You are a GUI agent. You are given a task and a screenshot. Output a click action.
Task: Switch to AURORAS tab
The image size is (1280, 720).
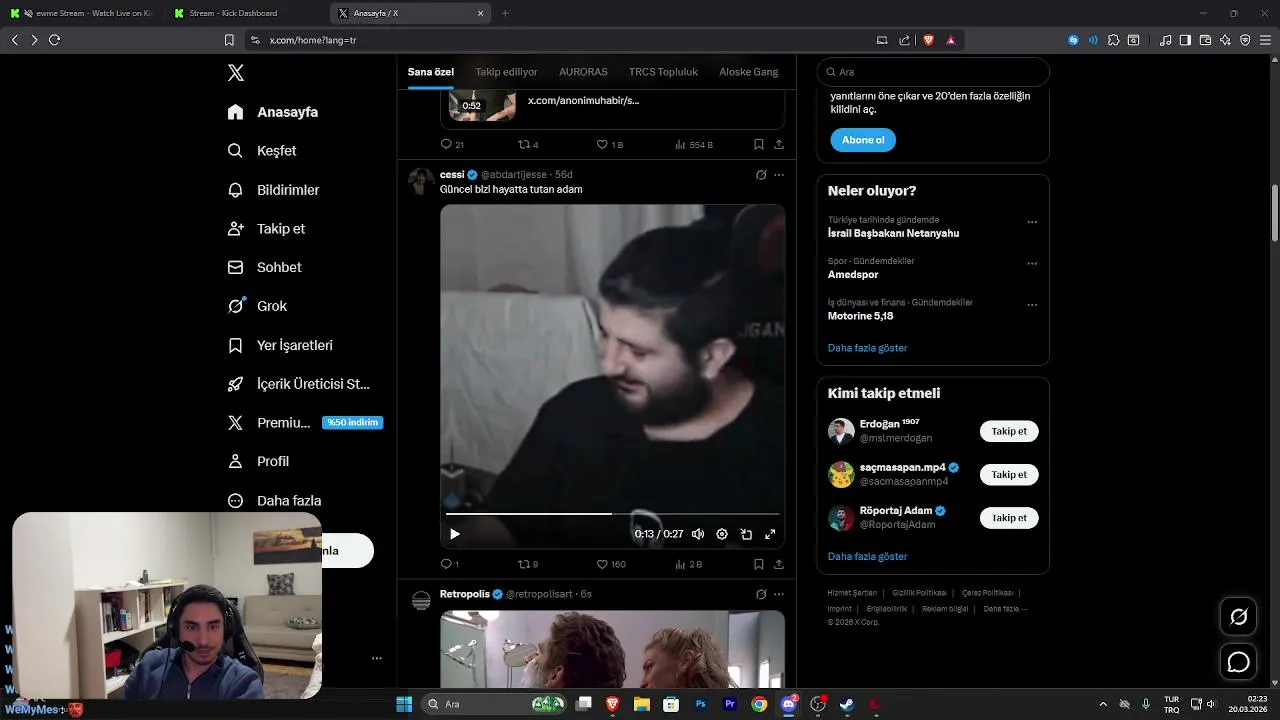tap(583, 72)
